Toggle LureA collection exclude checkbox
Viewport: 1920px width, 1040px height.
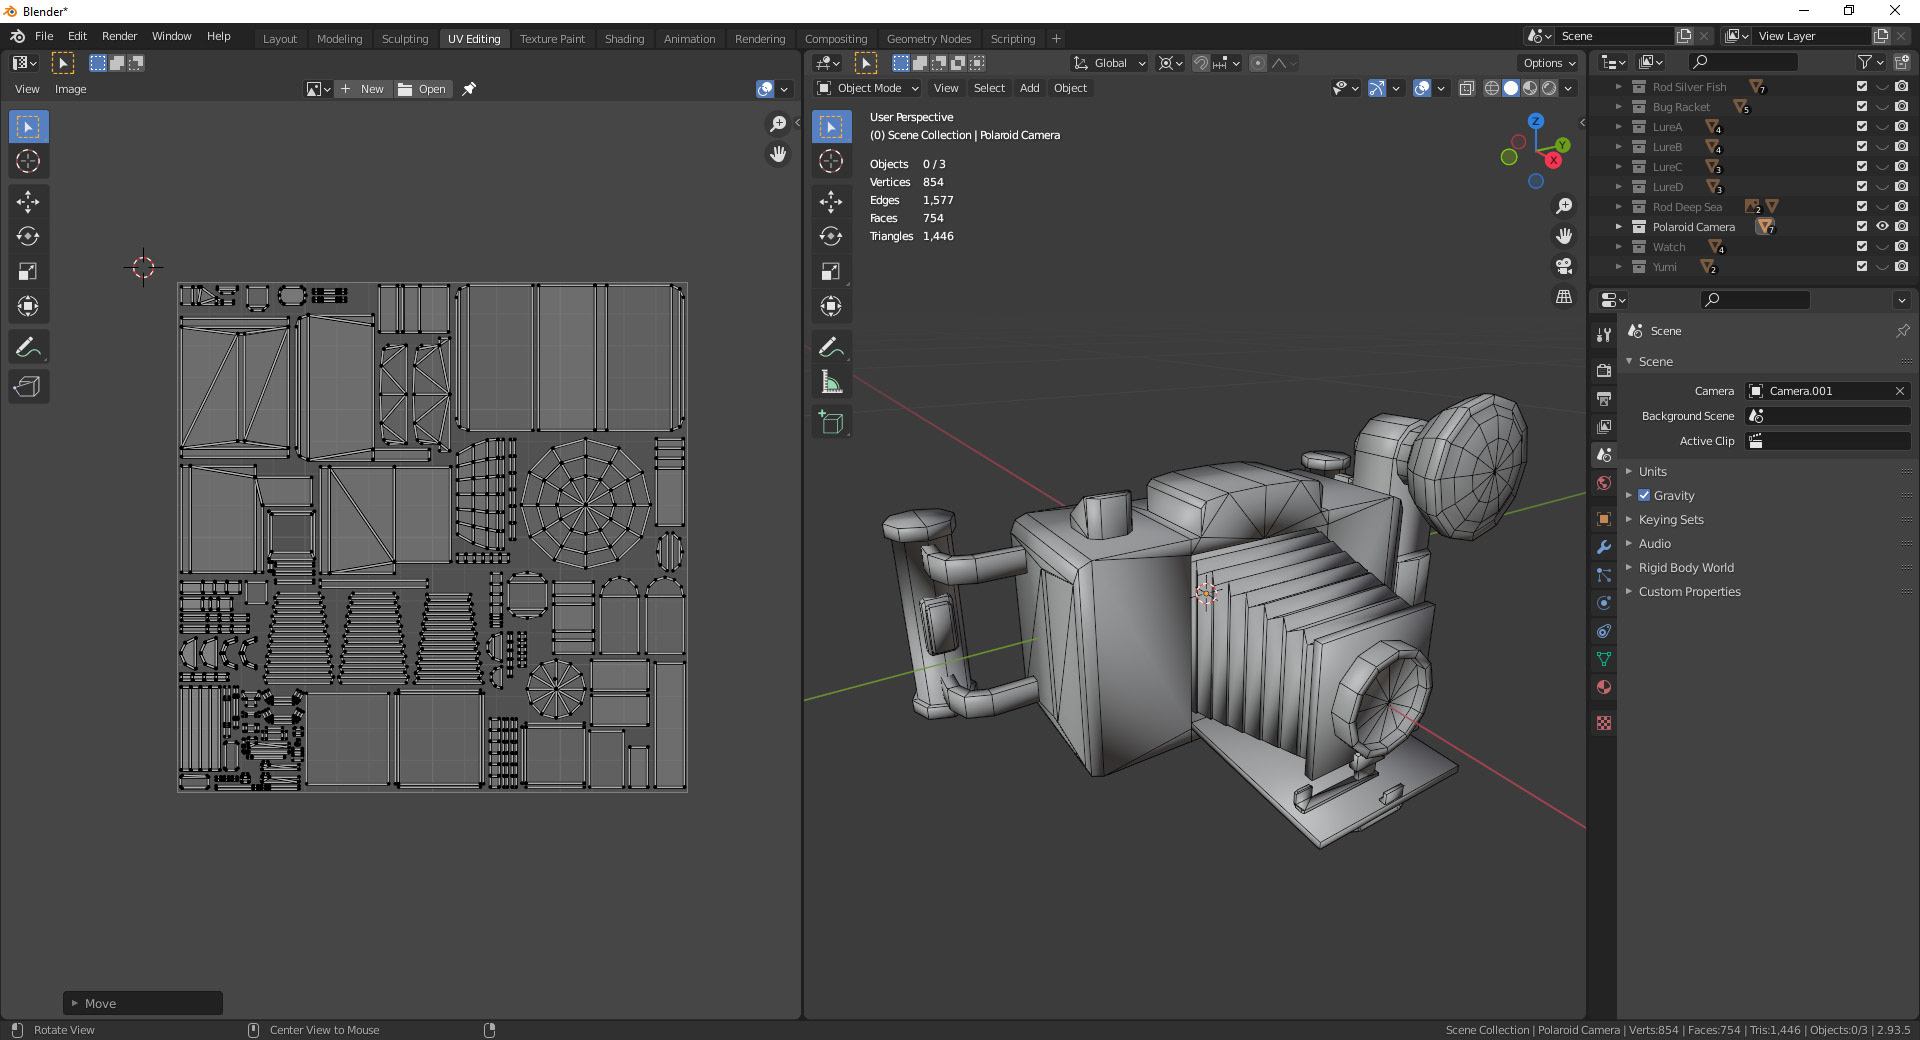tap(1862, 127)
